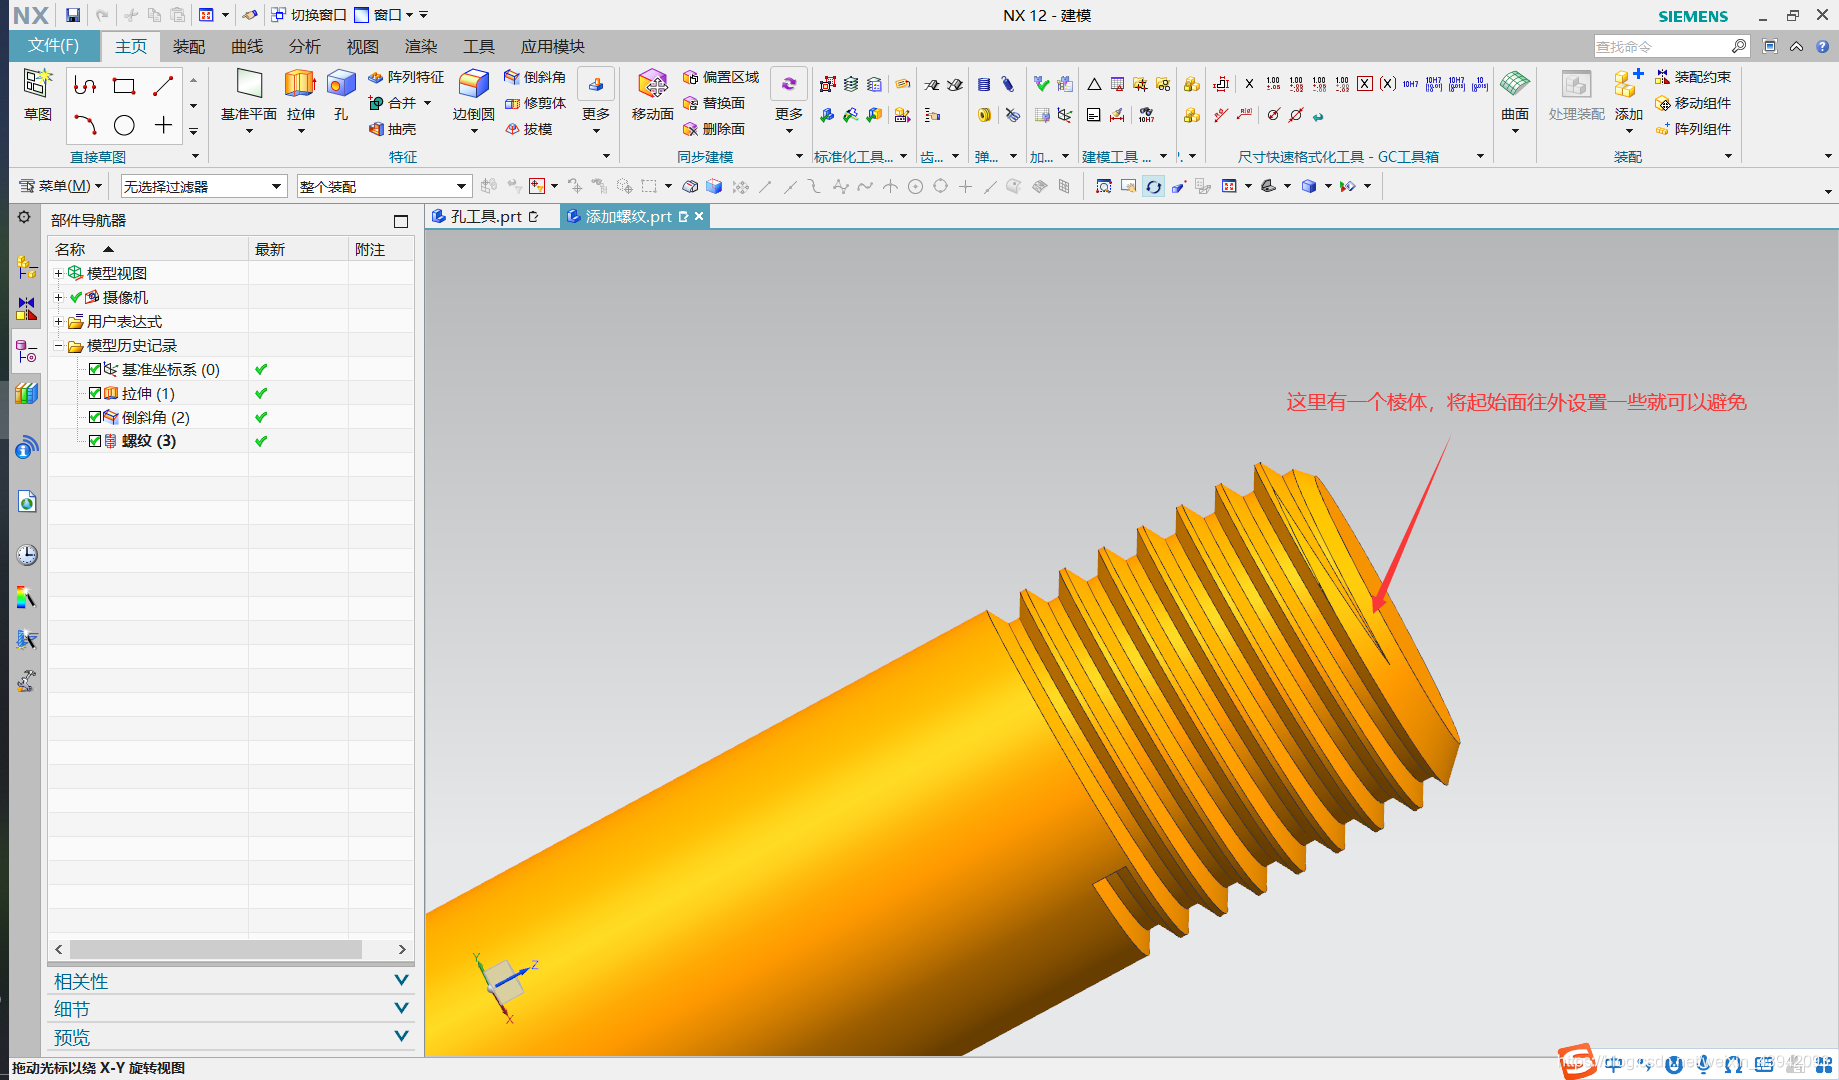Click Move Component (移动组件)
Viewport: 1839px width, 1080px height.
1693,103
